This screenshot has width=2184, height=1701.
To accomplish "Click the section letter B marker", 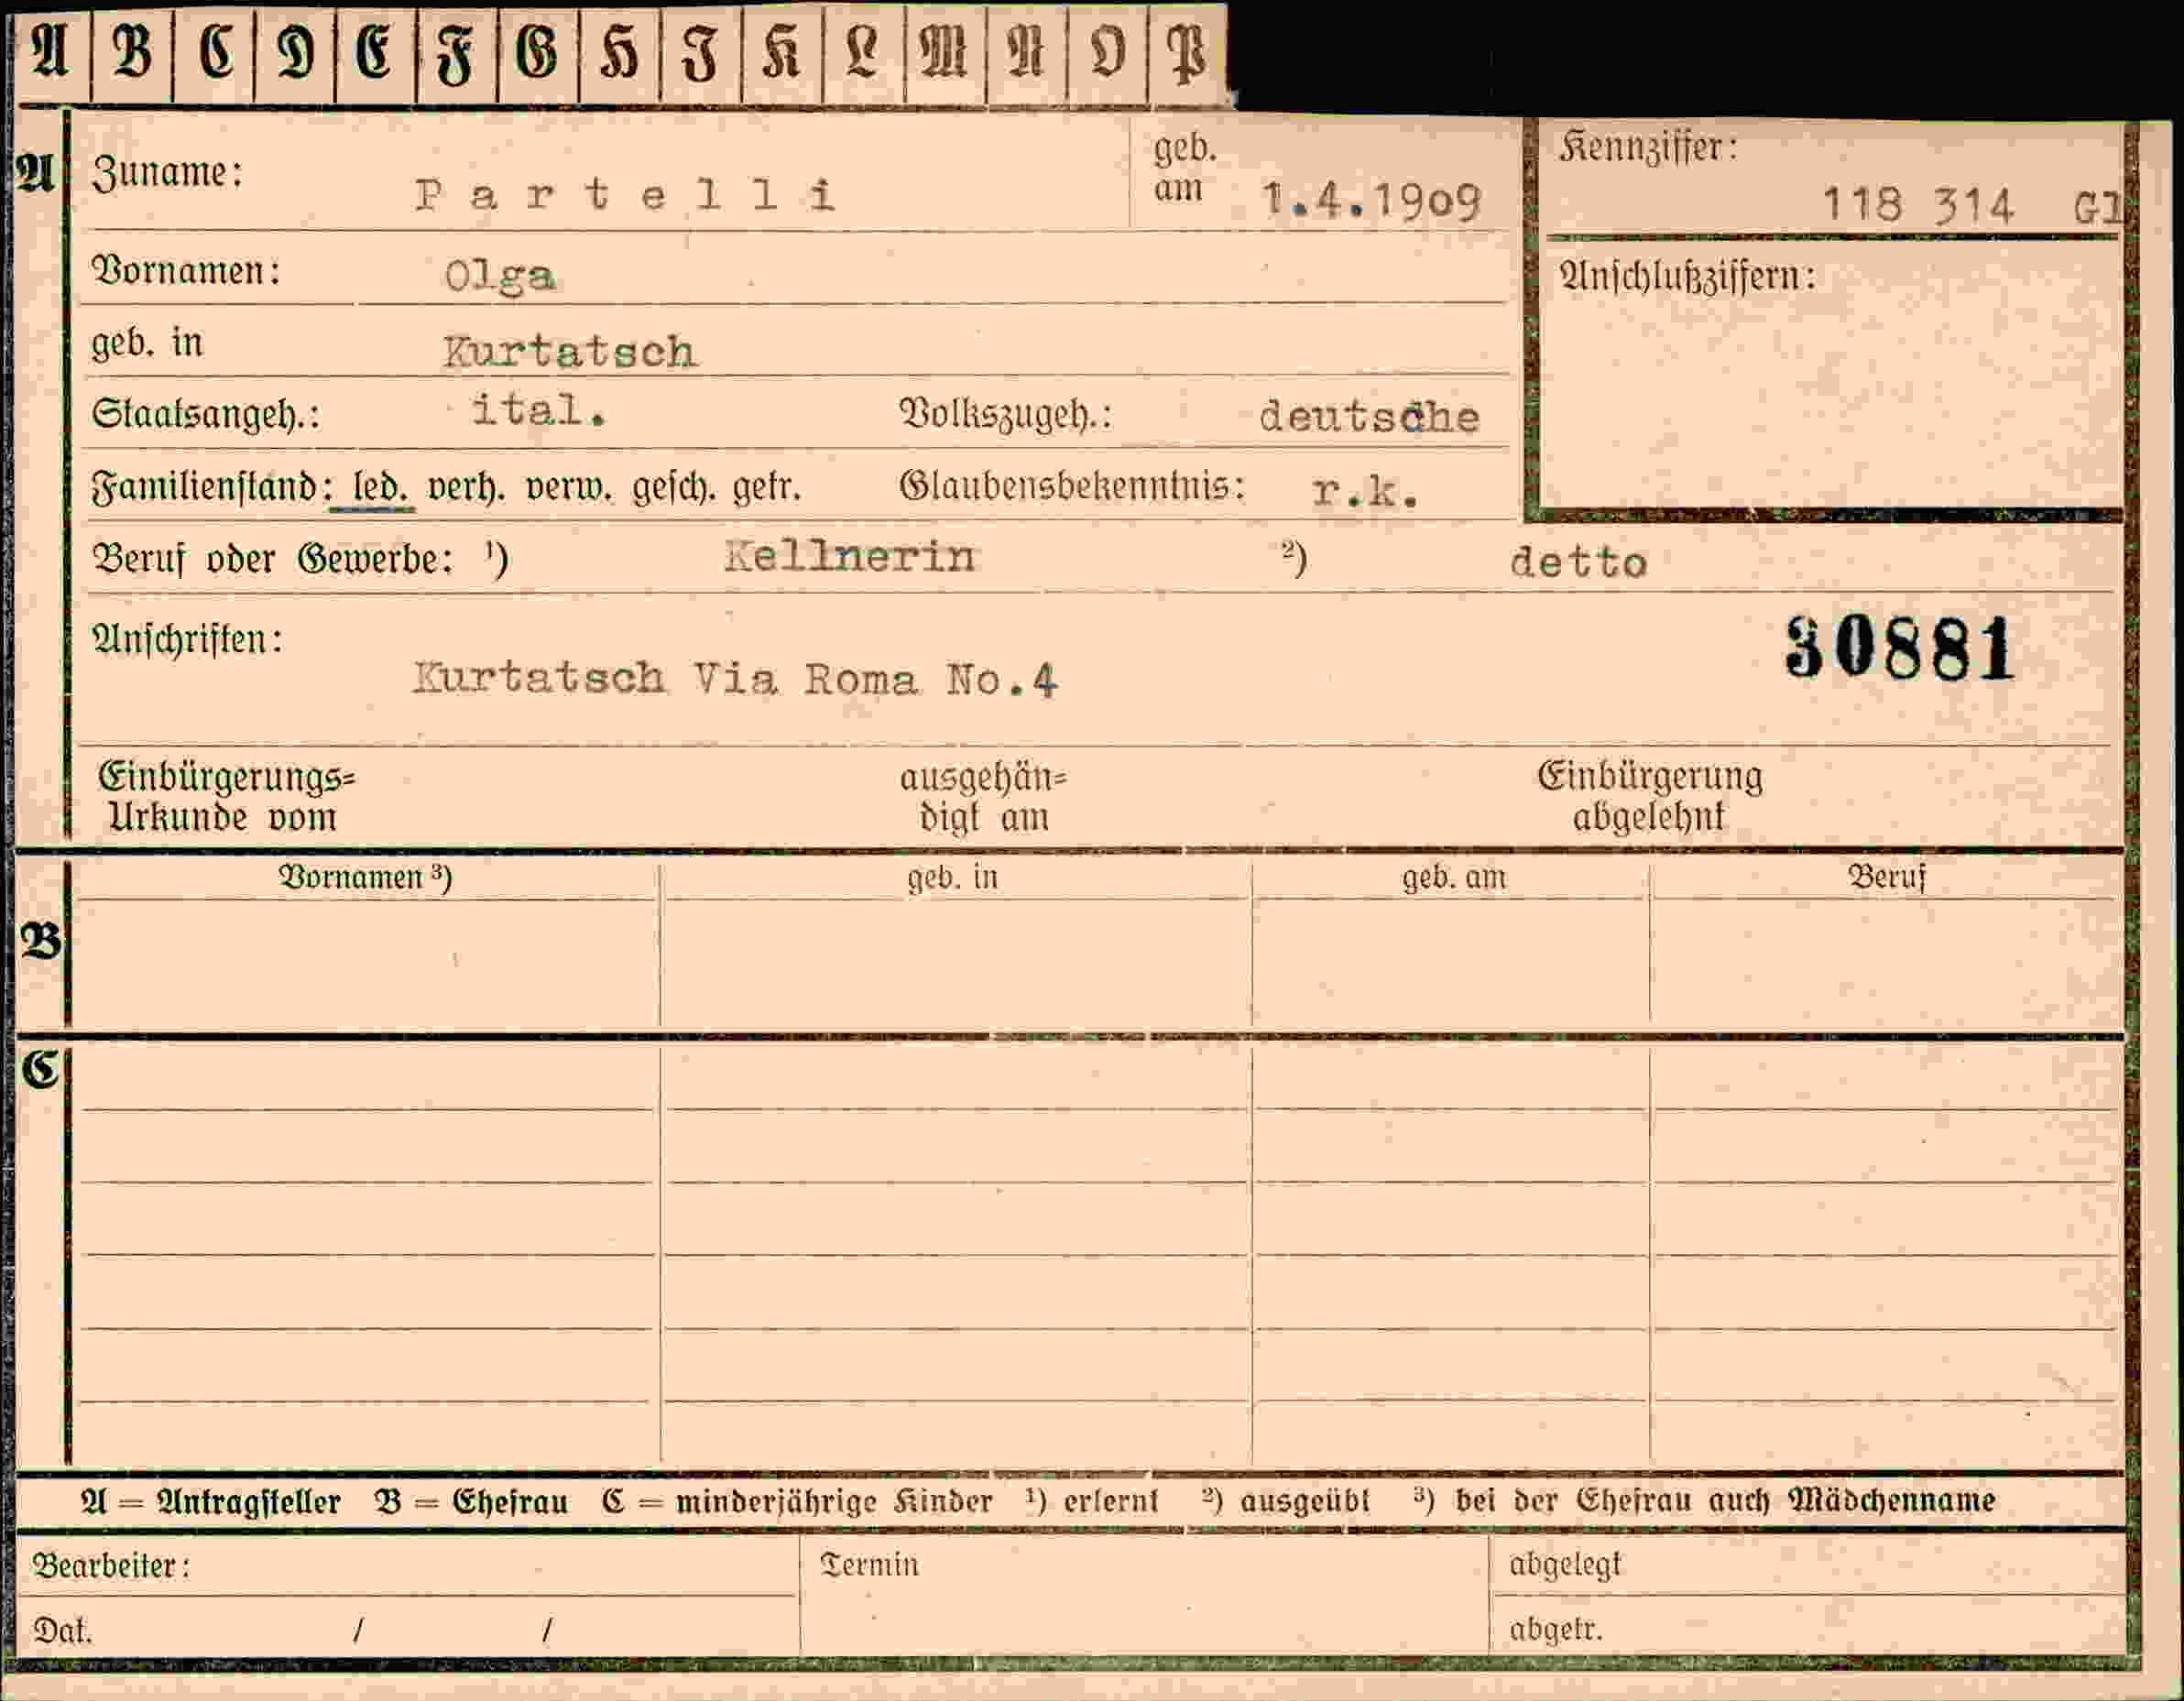I will tap(41, 942).
